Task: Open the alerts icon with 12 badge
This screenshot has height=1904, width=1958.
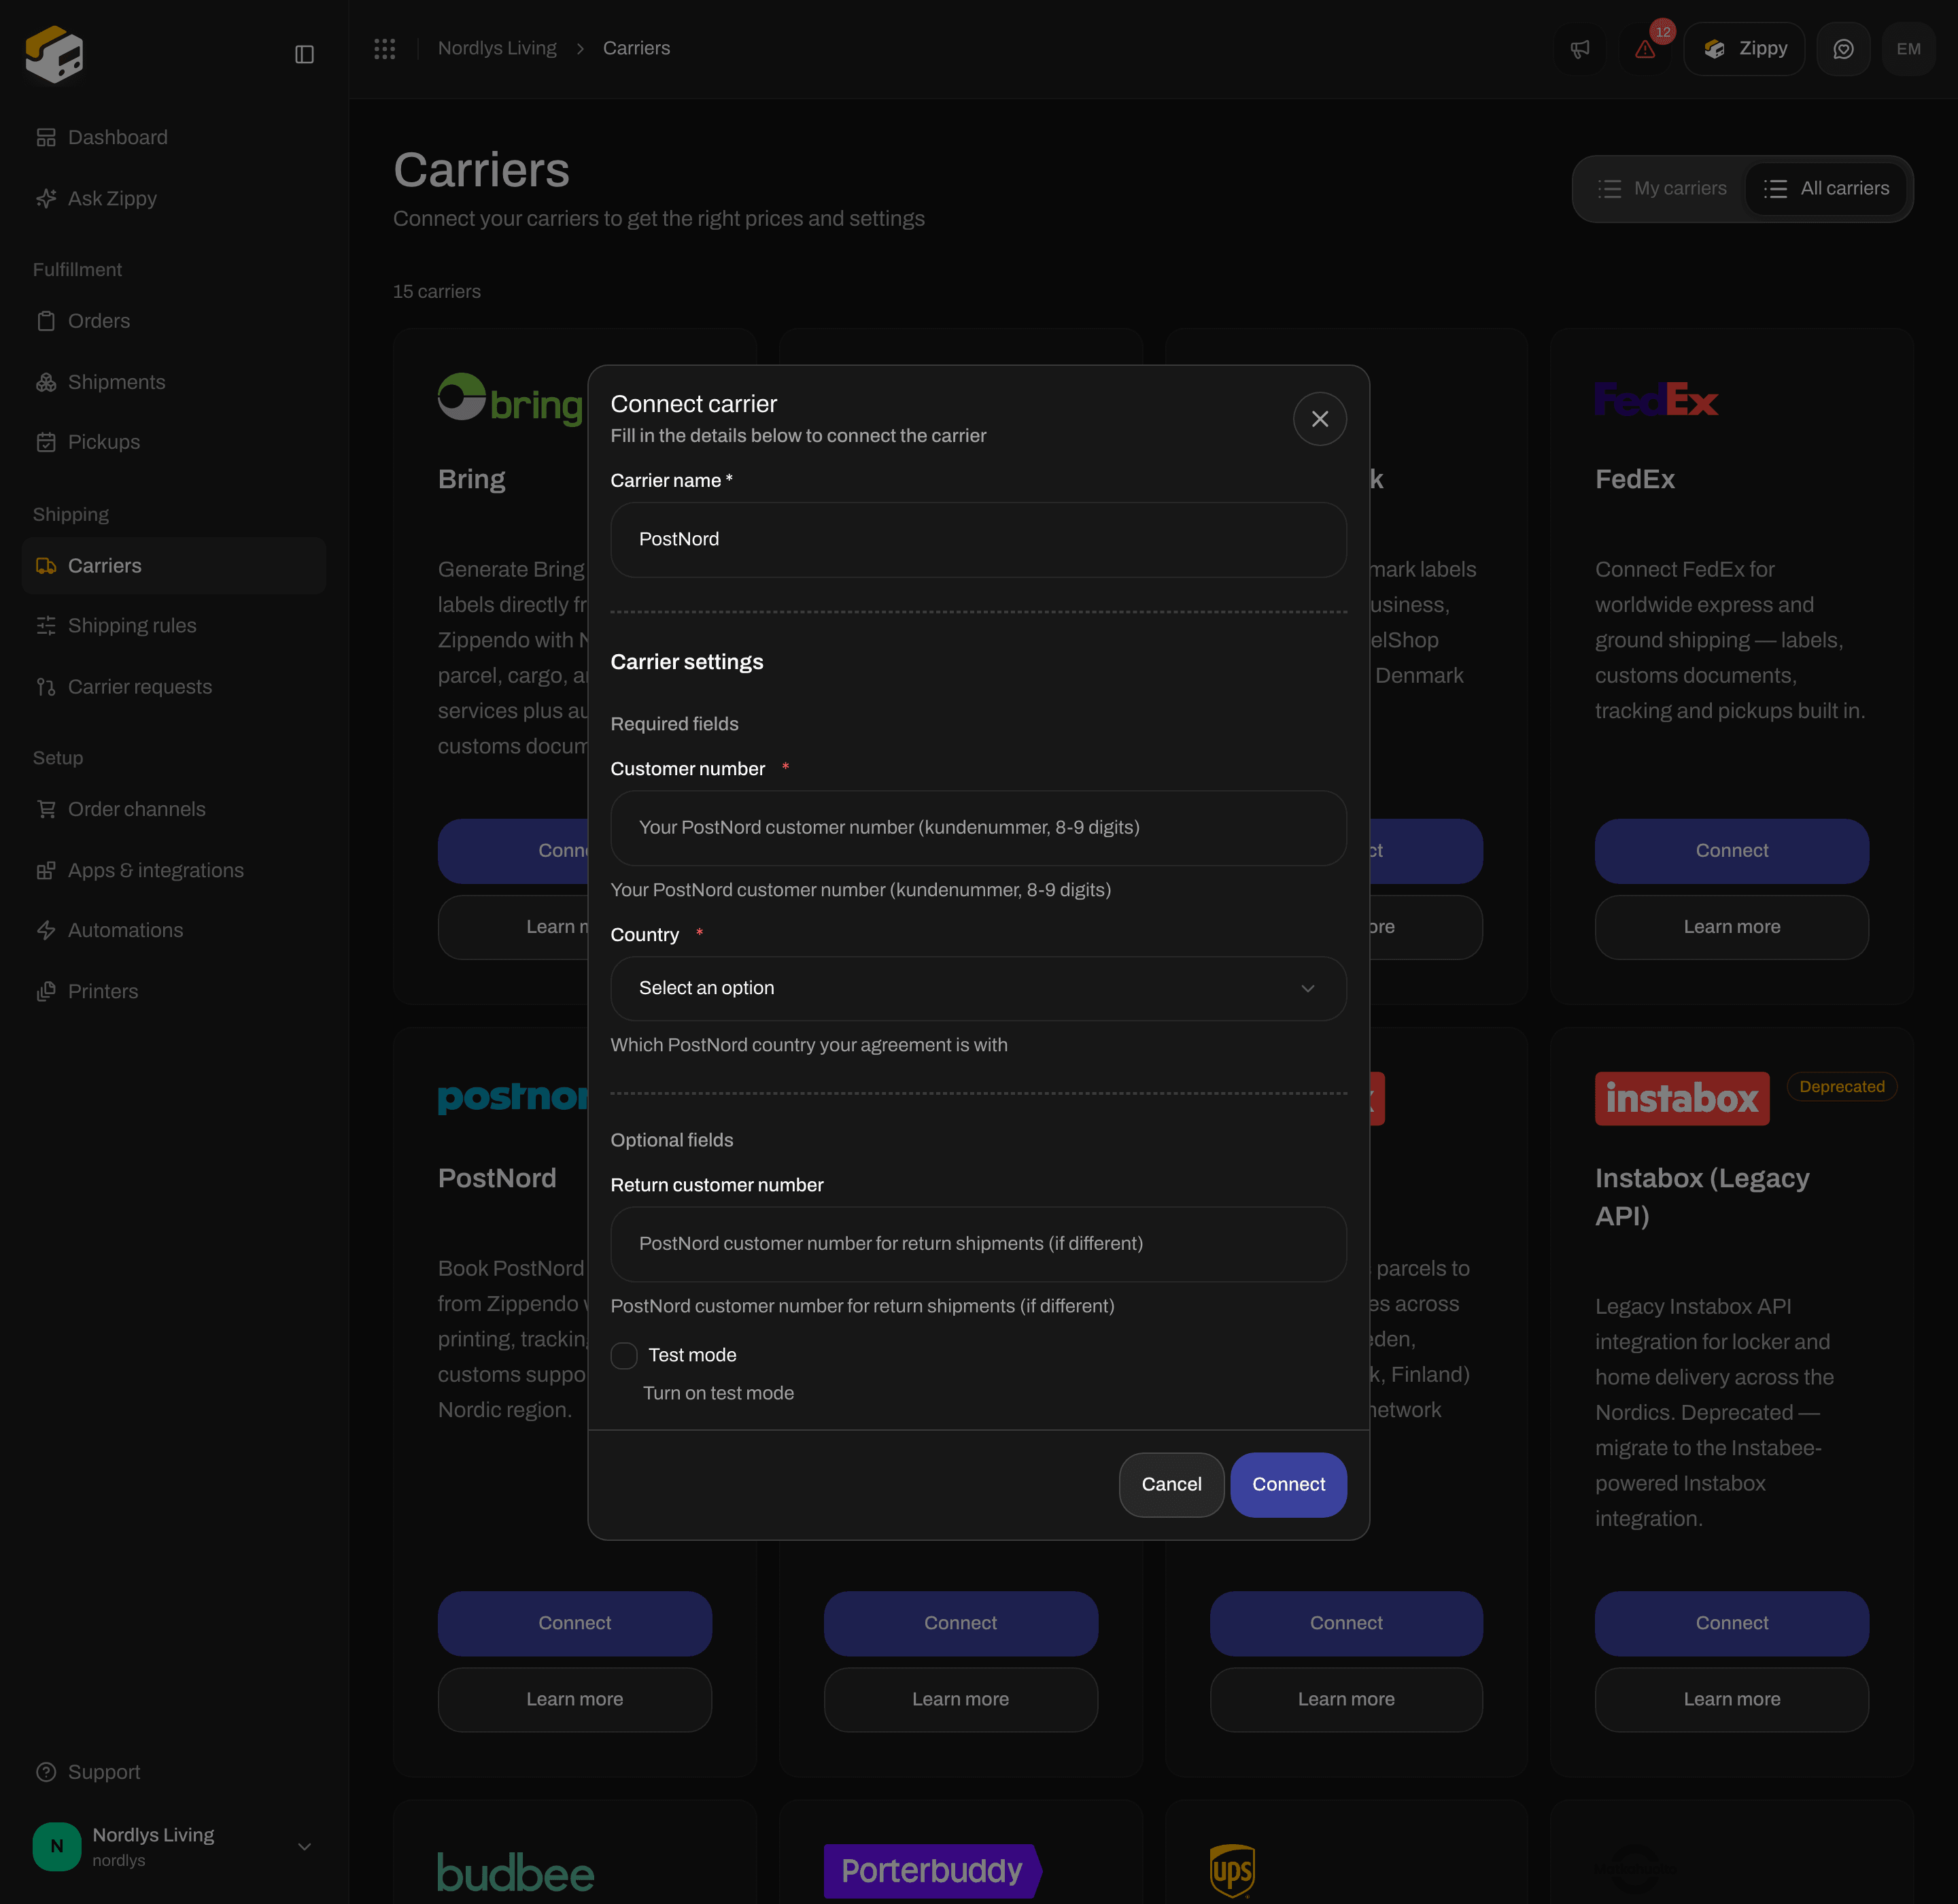Action: pos(1645,49)
